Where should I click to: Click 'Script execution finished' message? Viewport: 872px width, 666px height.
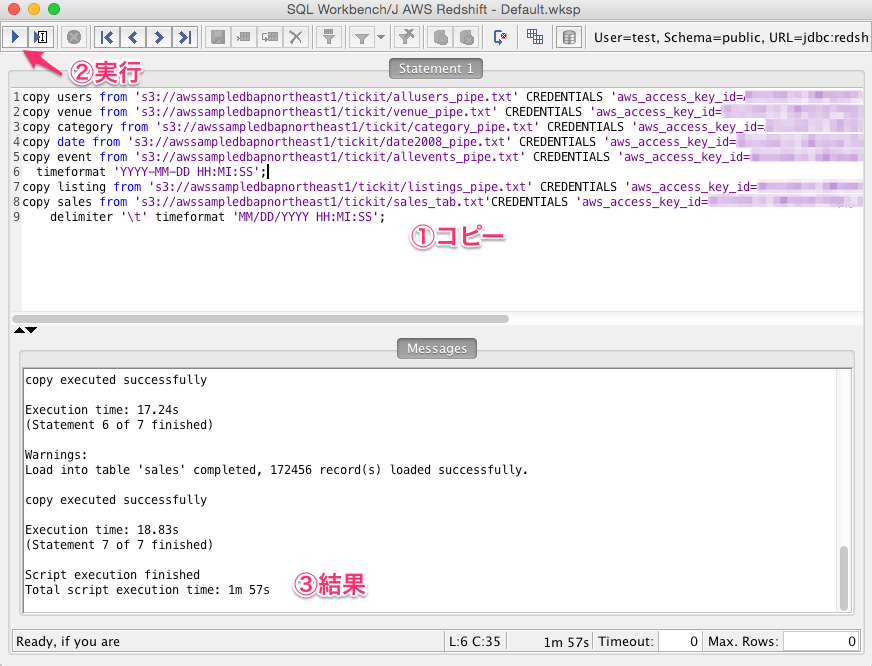[x=112, y=575]
